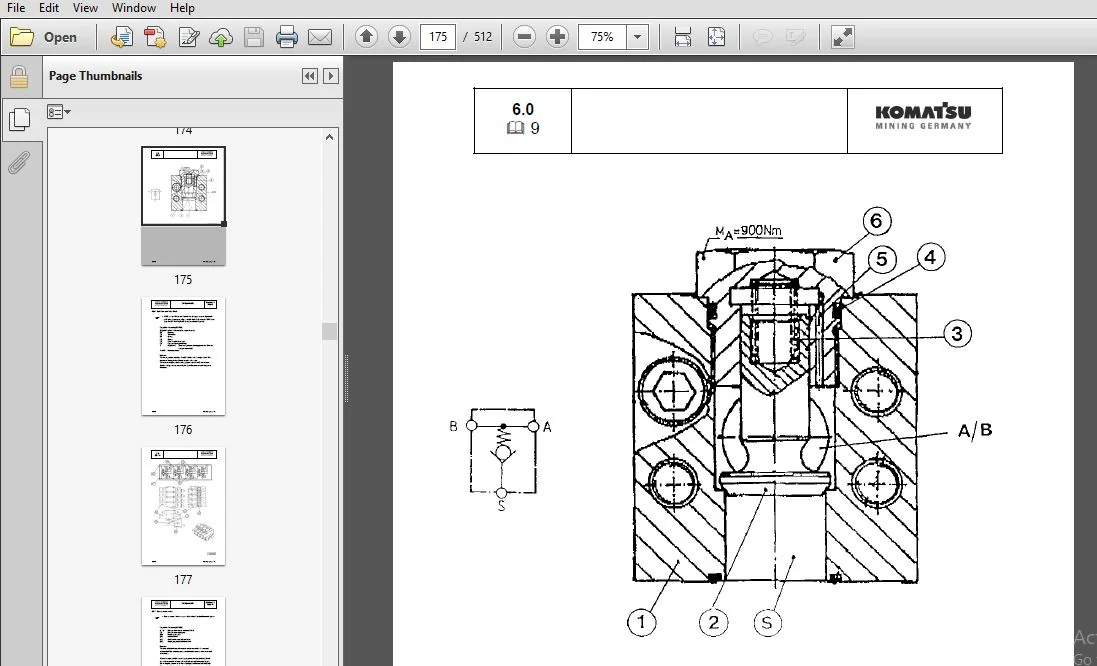1097x666 pixels.
Task: Click the thumbnail scrollbar up arrow
Action: tap(330, 137)
